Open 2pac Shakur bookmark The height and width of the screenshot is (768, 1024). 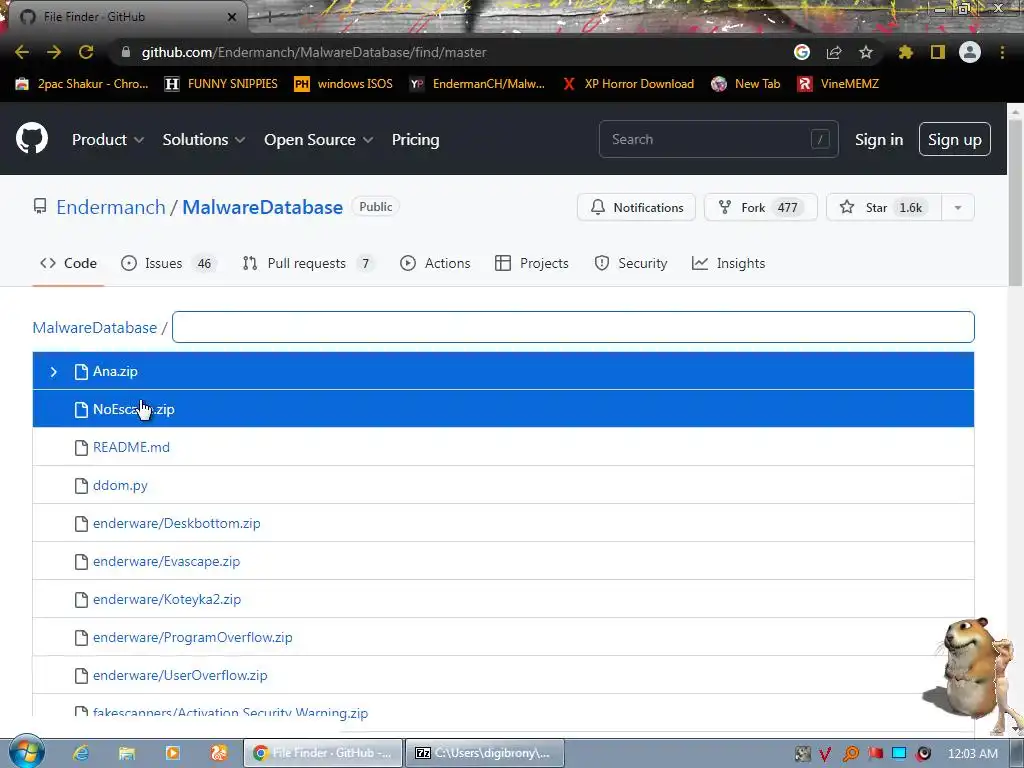click(x=82, y=84)
